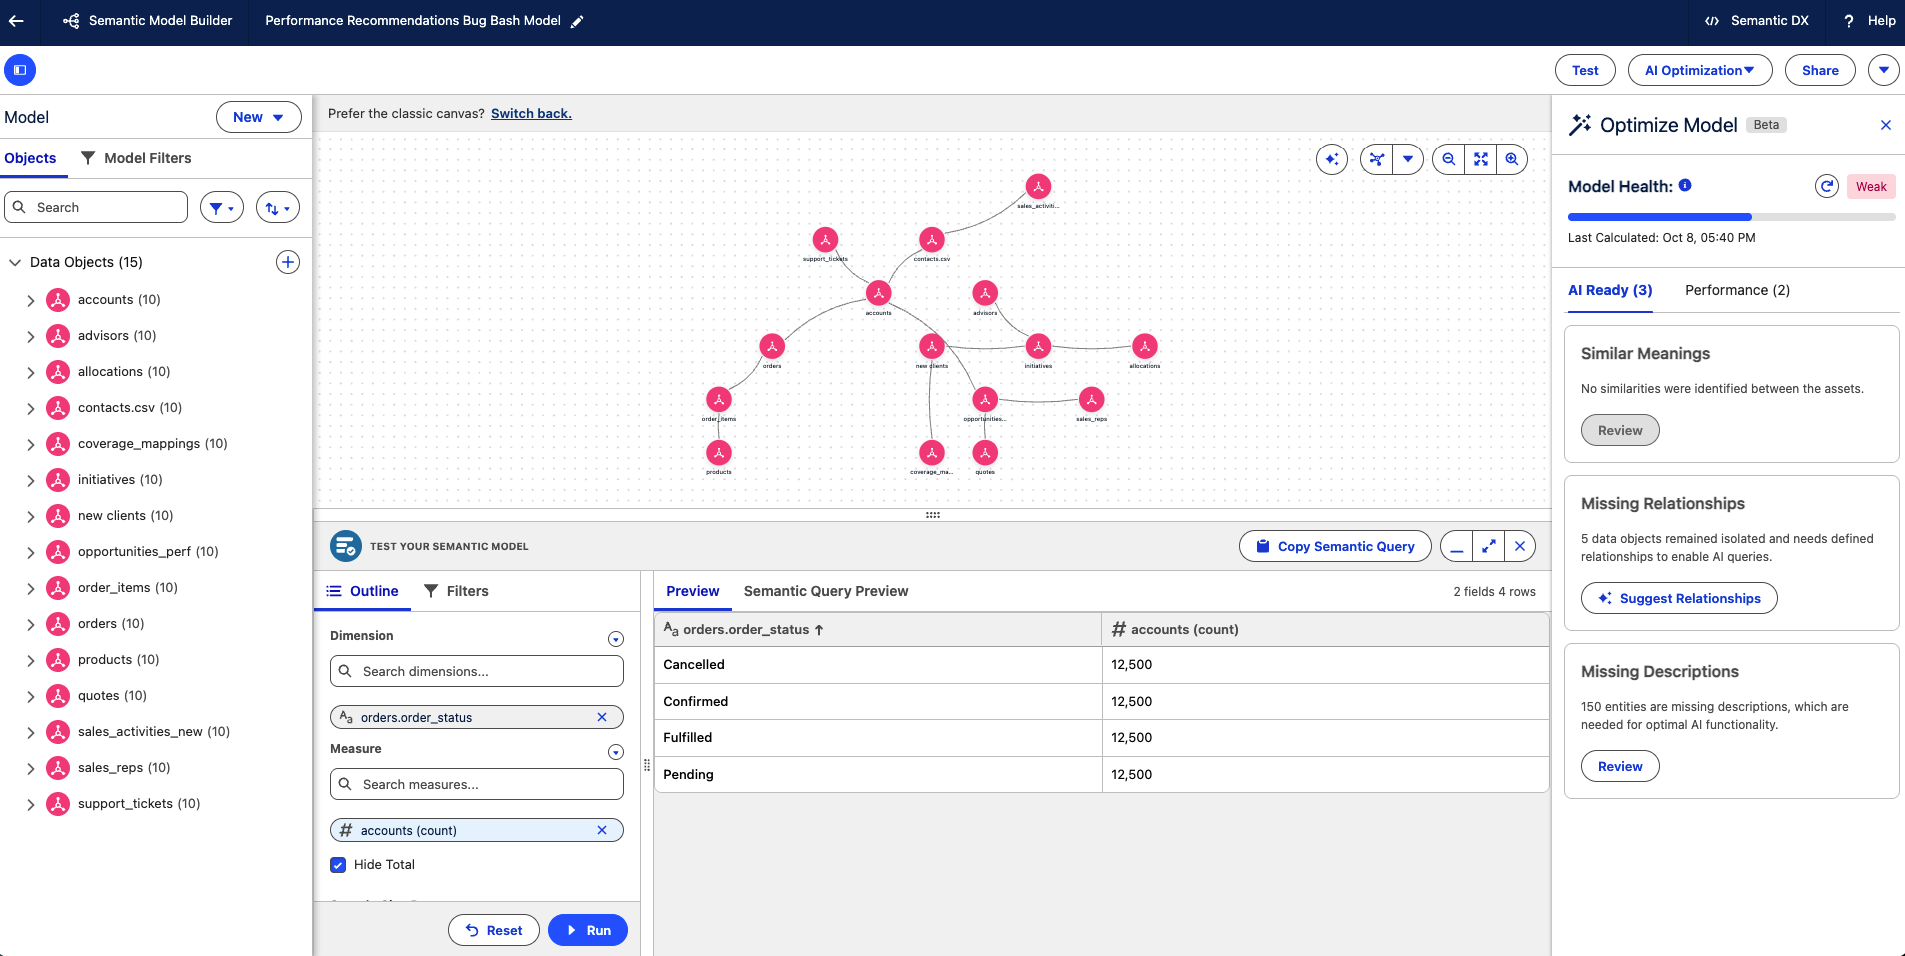Open the sort objects dropdown
The height and width of the screenshot is (956, 1905).
pyautogui.click(x=278, y=208)
